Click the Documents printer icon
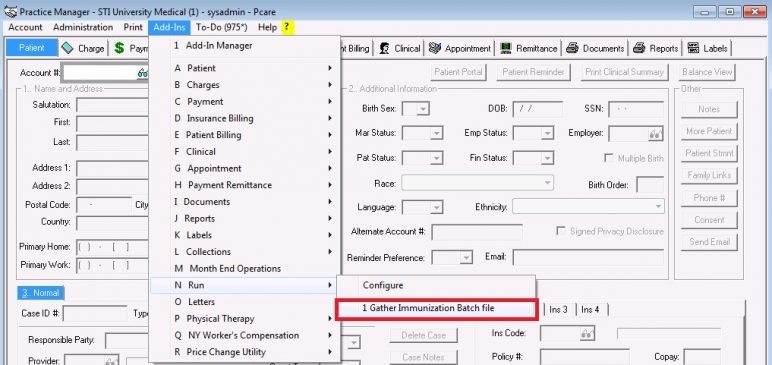Viewport: 772px width, 365px height. pos(572,48)
